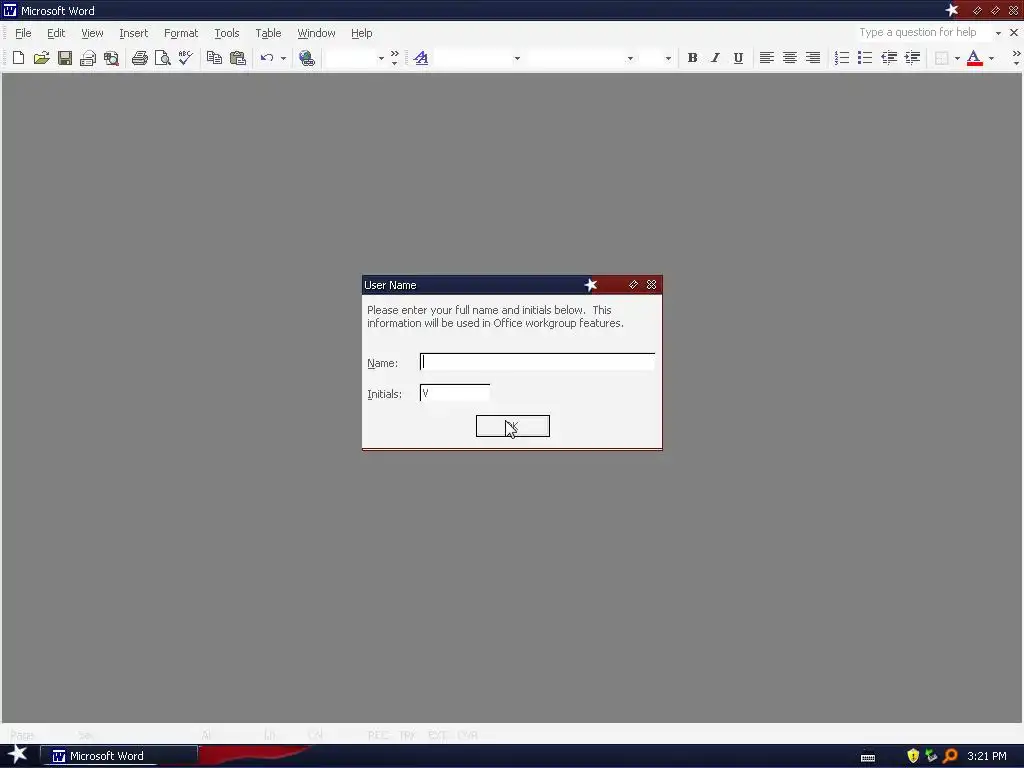Insert a hyperlink with the globe icon

pos(307,58)
